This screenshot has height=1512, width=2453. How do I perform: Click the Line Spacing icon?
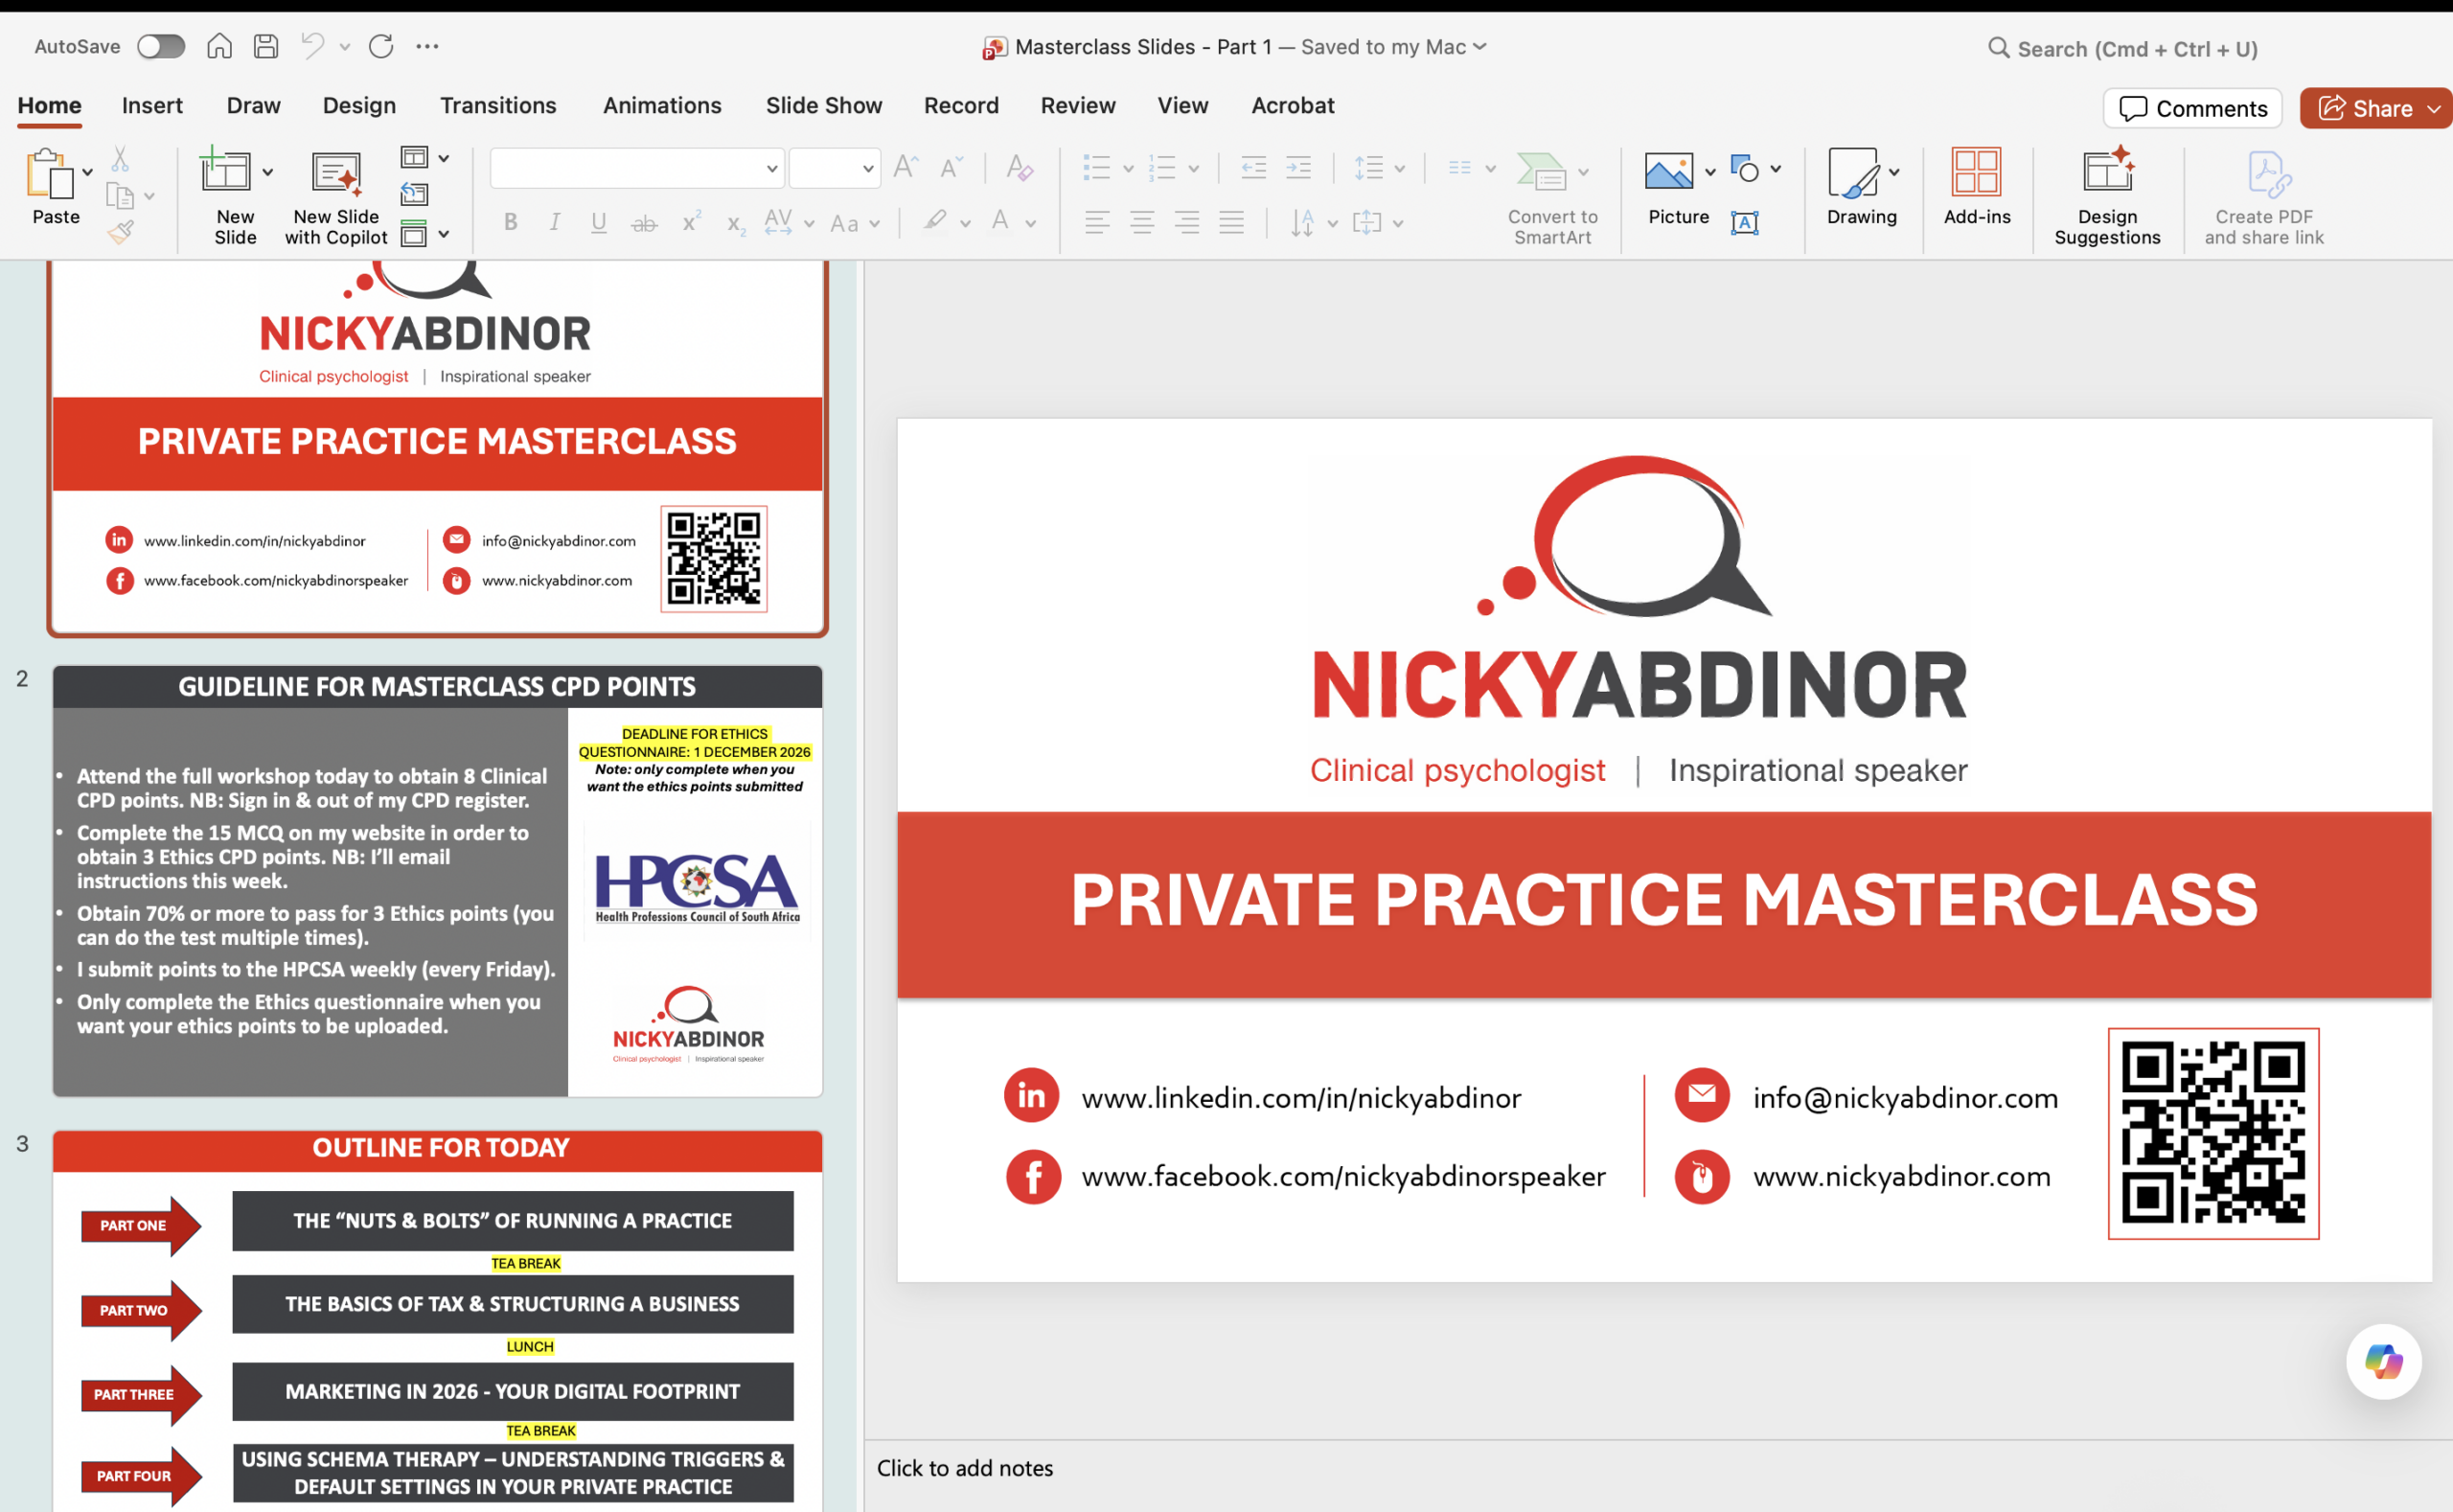[1368, 167]
